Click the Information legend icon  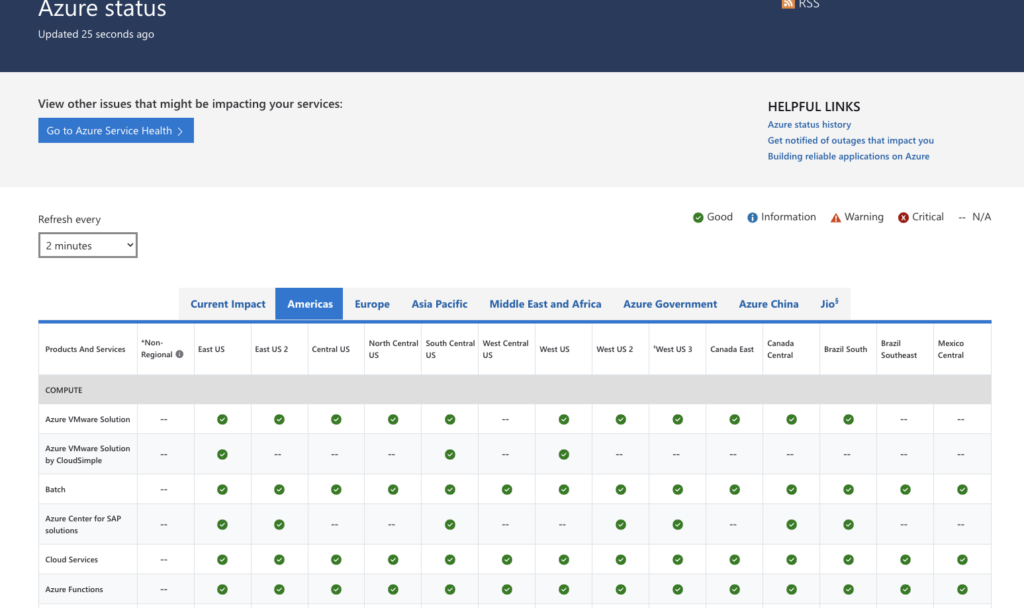point(752,217)
